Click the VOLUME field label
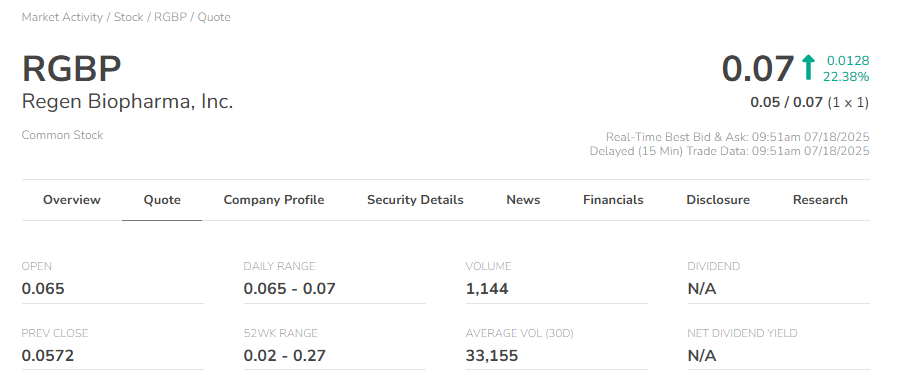The width and height of the screenshot is (897, 390). click(x=489, y=266)
